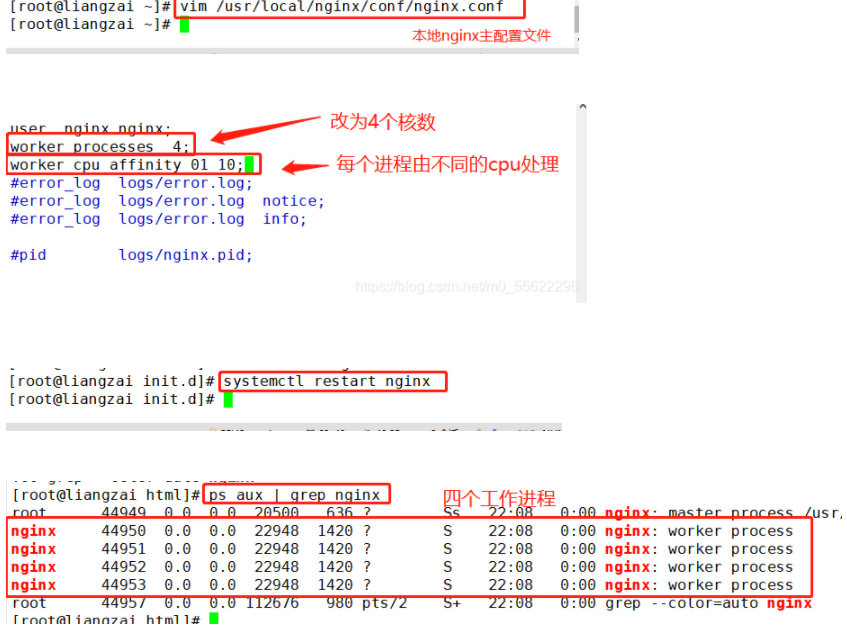Click the red 'nginx' user in the 44951 row

(x=33, y=549)
